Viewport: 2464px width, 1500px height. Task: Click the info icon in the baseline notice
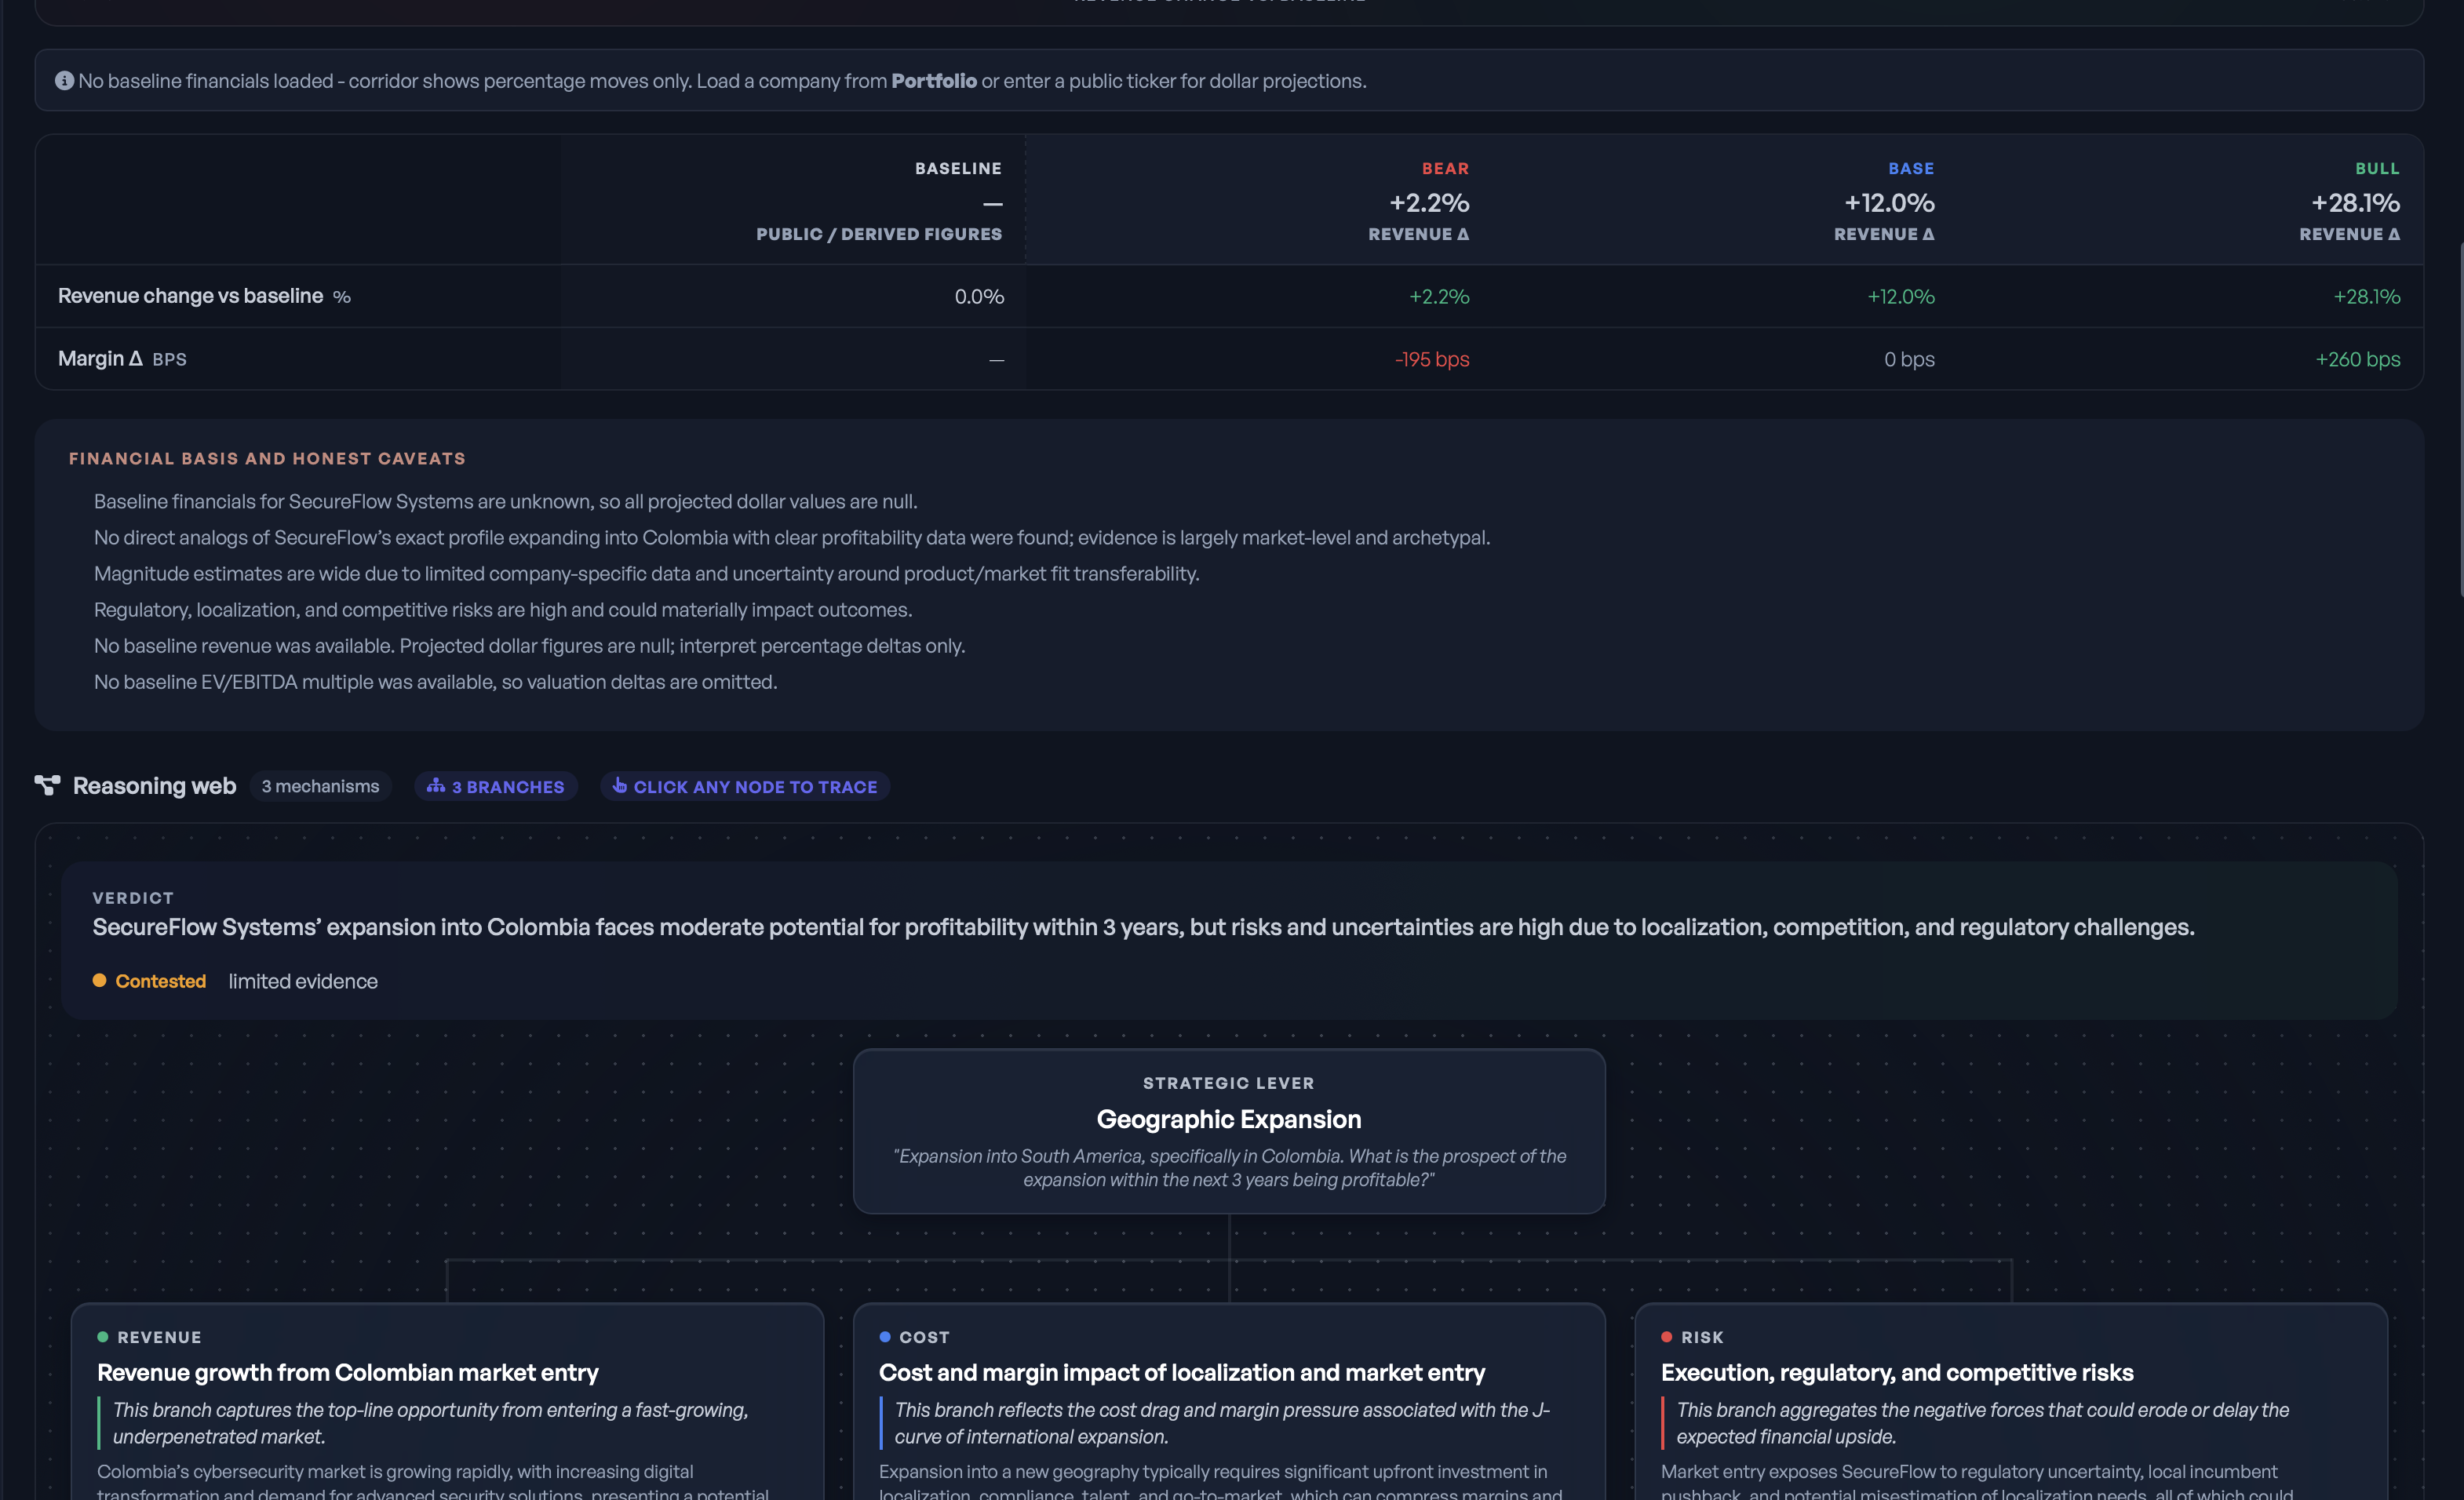(x=64, y=81)
